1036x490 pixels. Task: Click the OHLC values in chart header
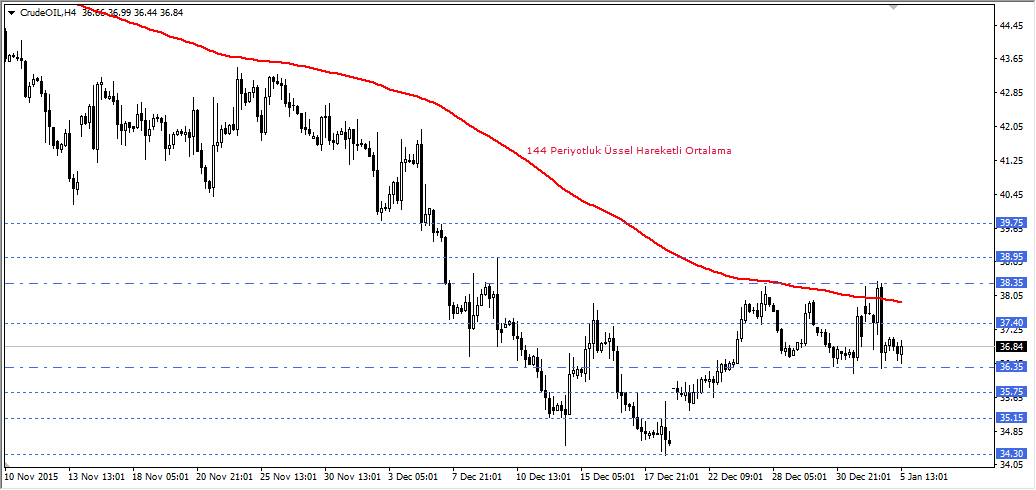pos(140,12)
